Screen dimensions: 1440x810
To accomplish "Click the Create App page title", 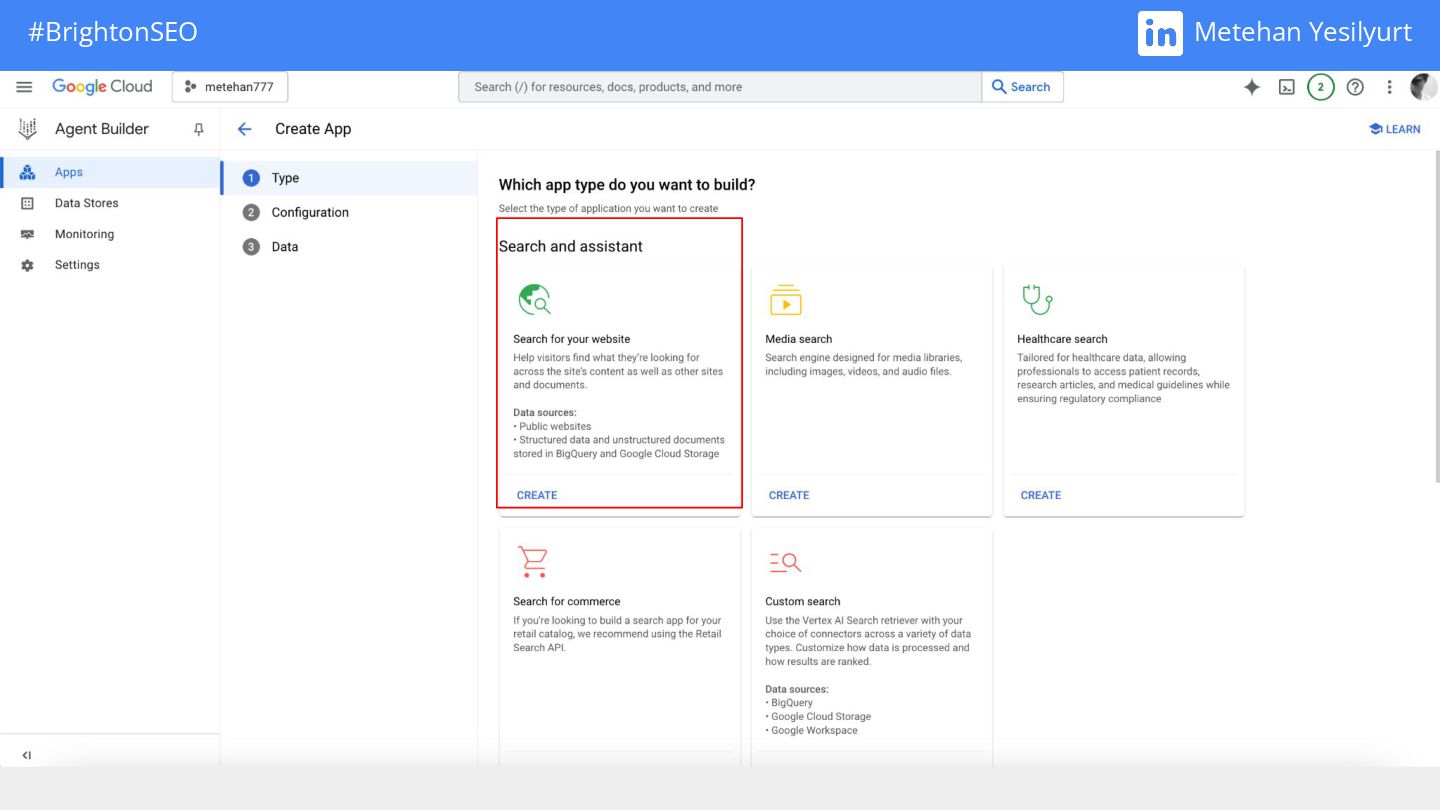I will click(313, 129).
